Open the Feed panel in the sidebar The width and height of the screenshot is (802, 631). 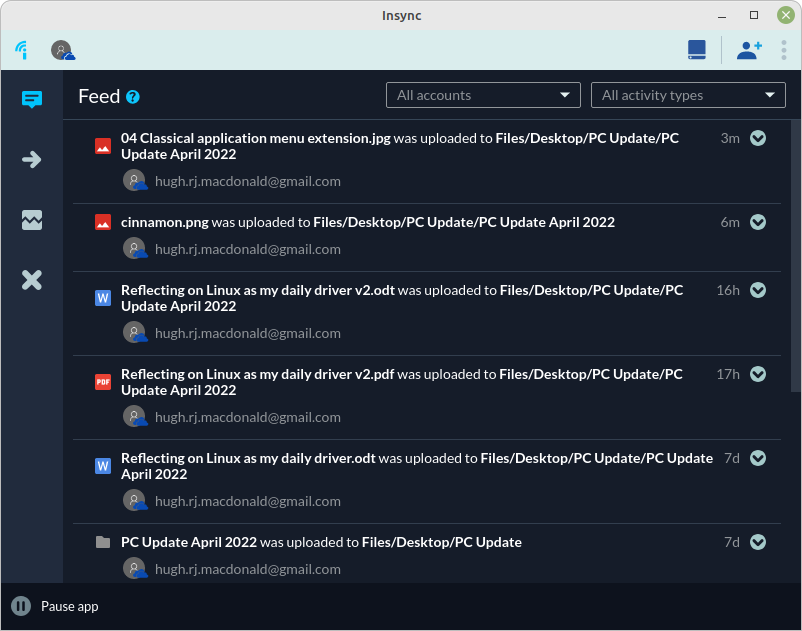(x=31, y=99)
